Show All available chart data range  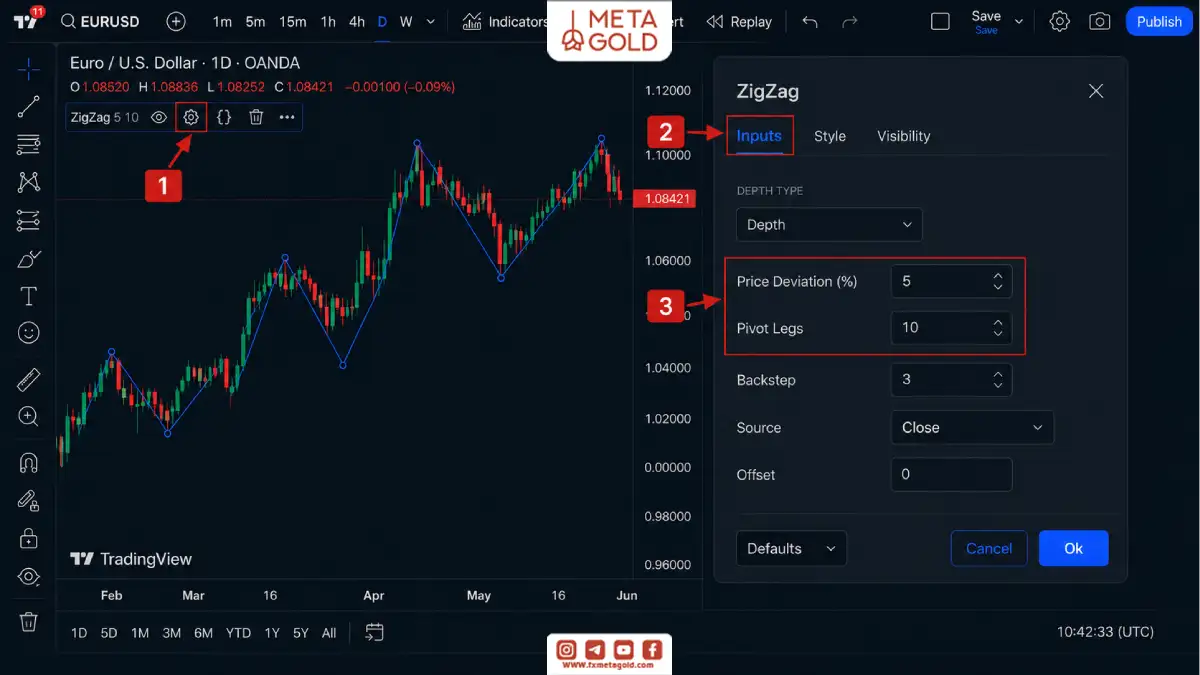tap(329, 632)
